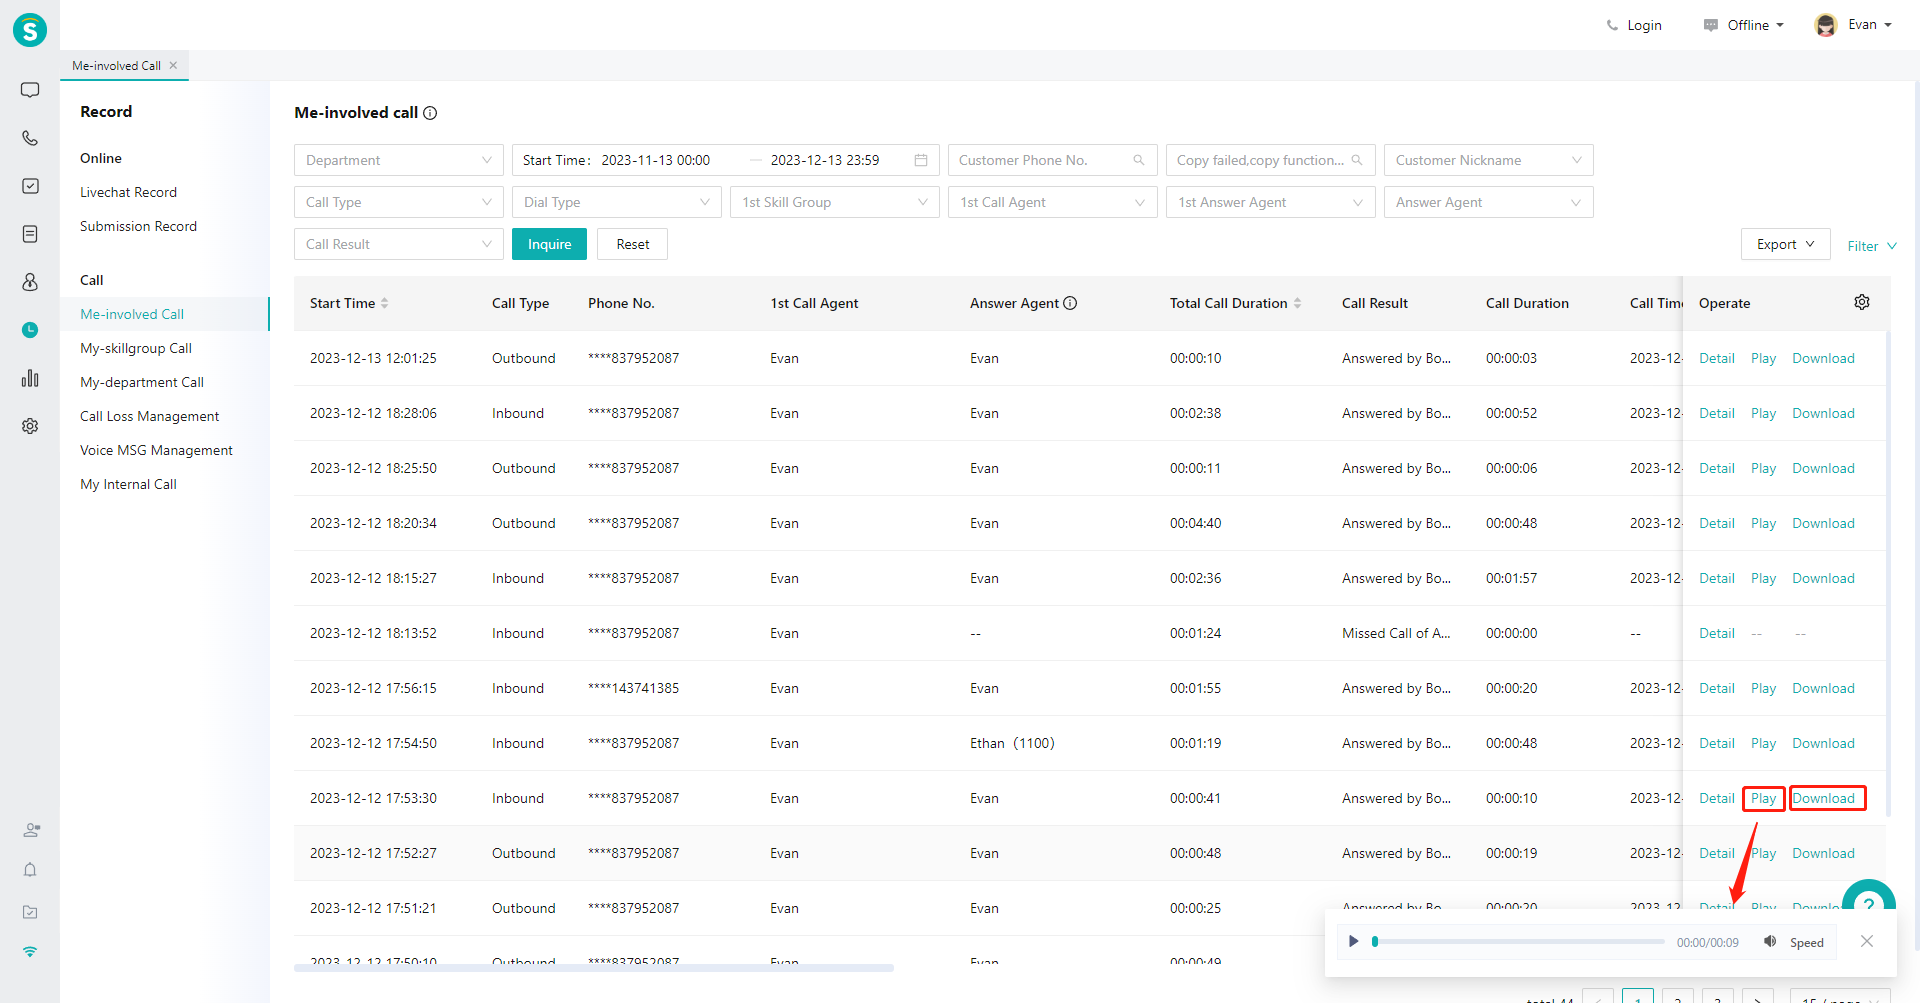This screenshot has width=1920, height=1003.
Task: Open the document icon in left sidebar
Action: (30, 234)
